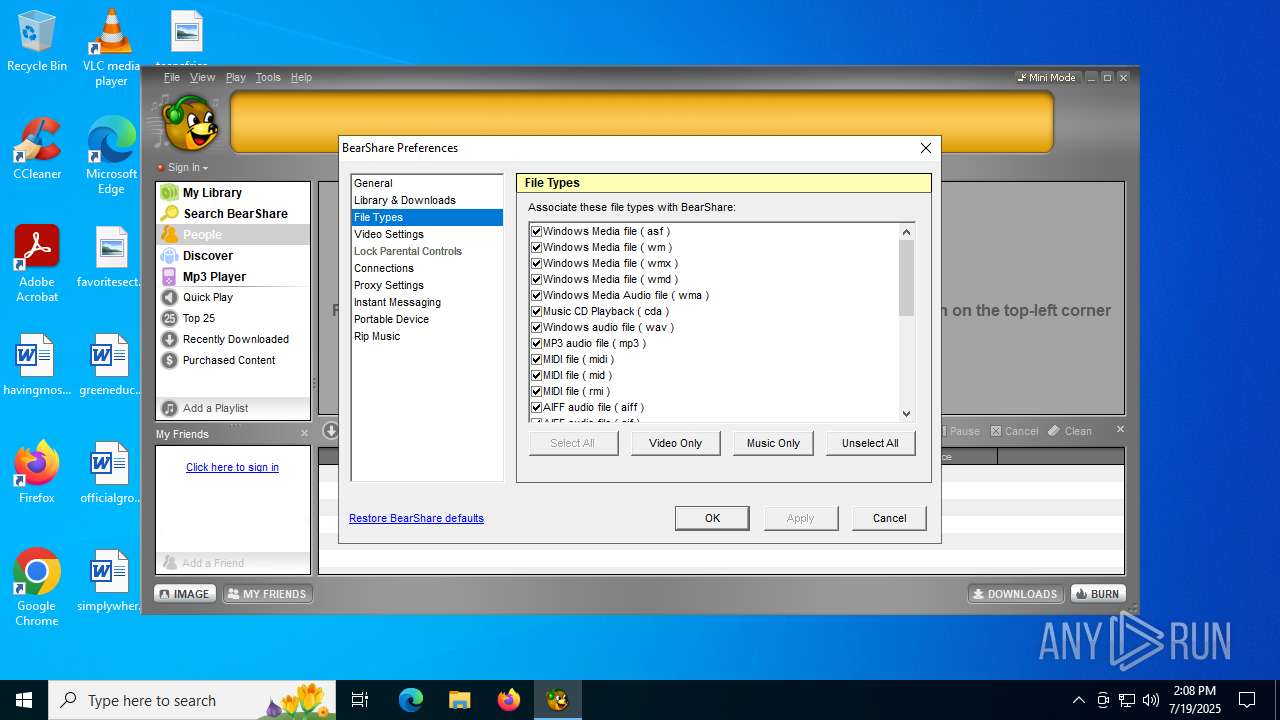Select the People section icon

169,234
